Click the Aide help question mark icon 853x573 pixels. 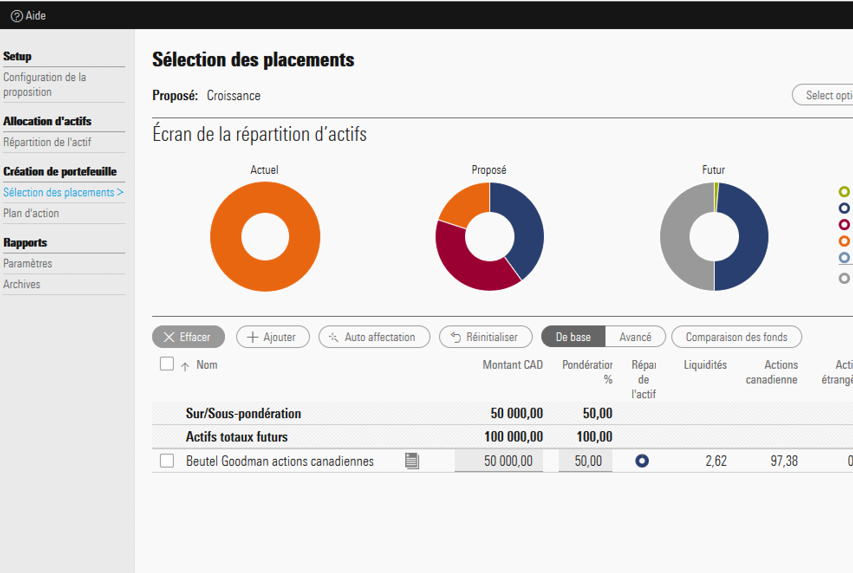[16, 16]
